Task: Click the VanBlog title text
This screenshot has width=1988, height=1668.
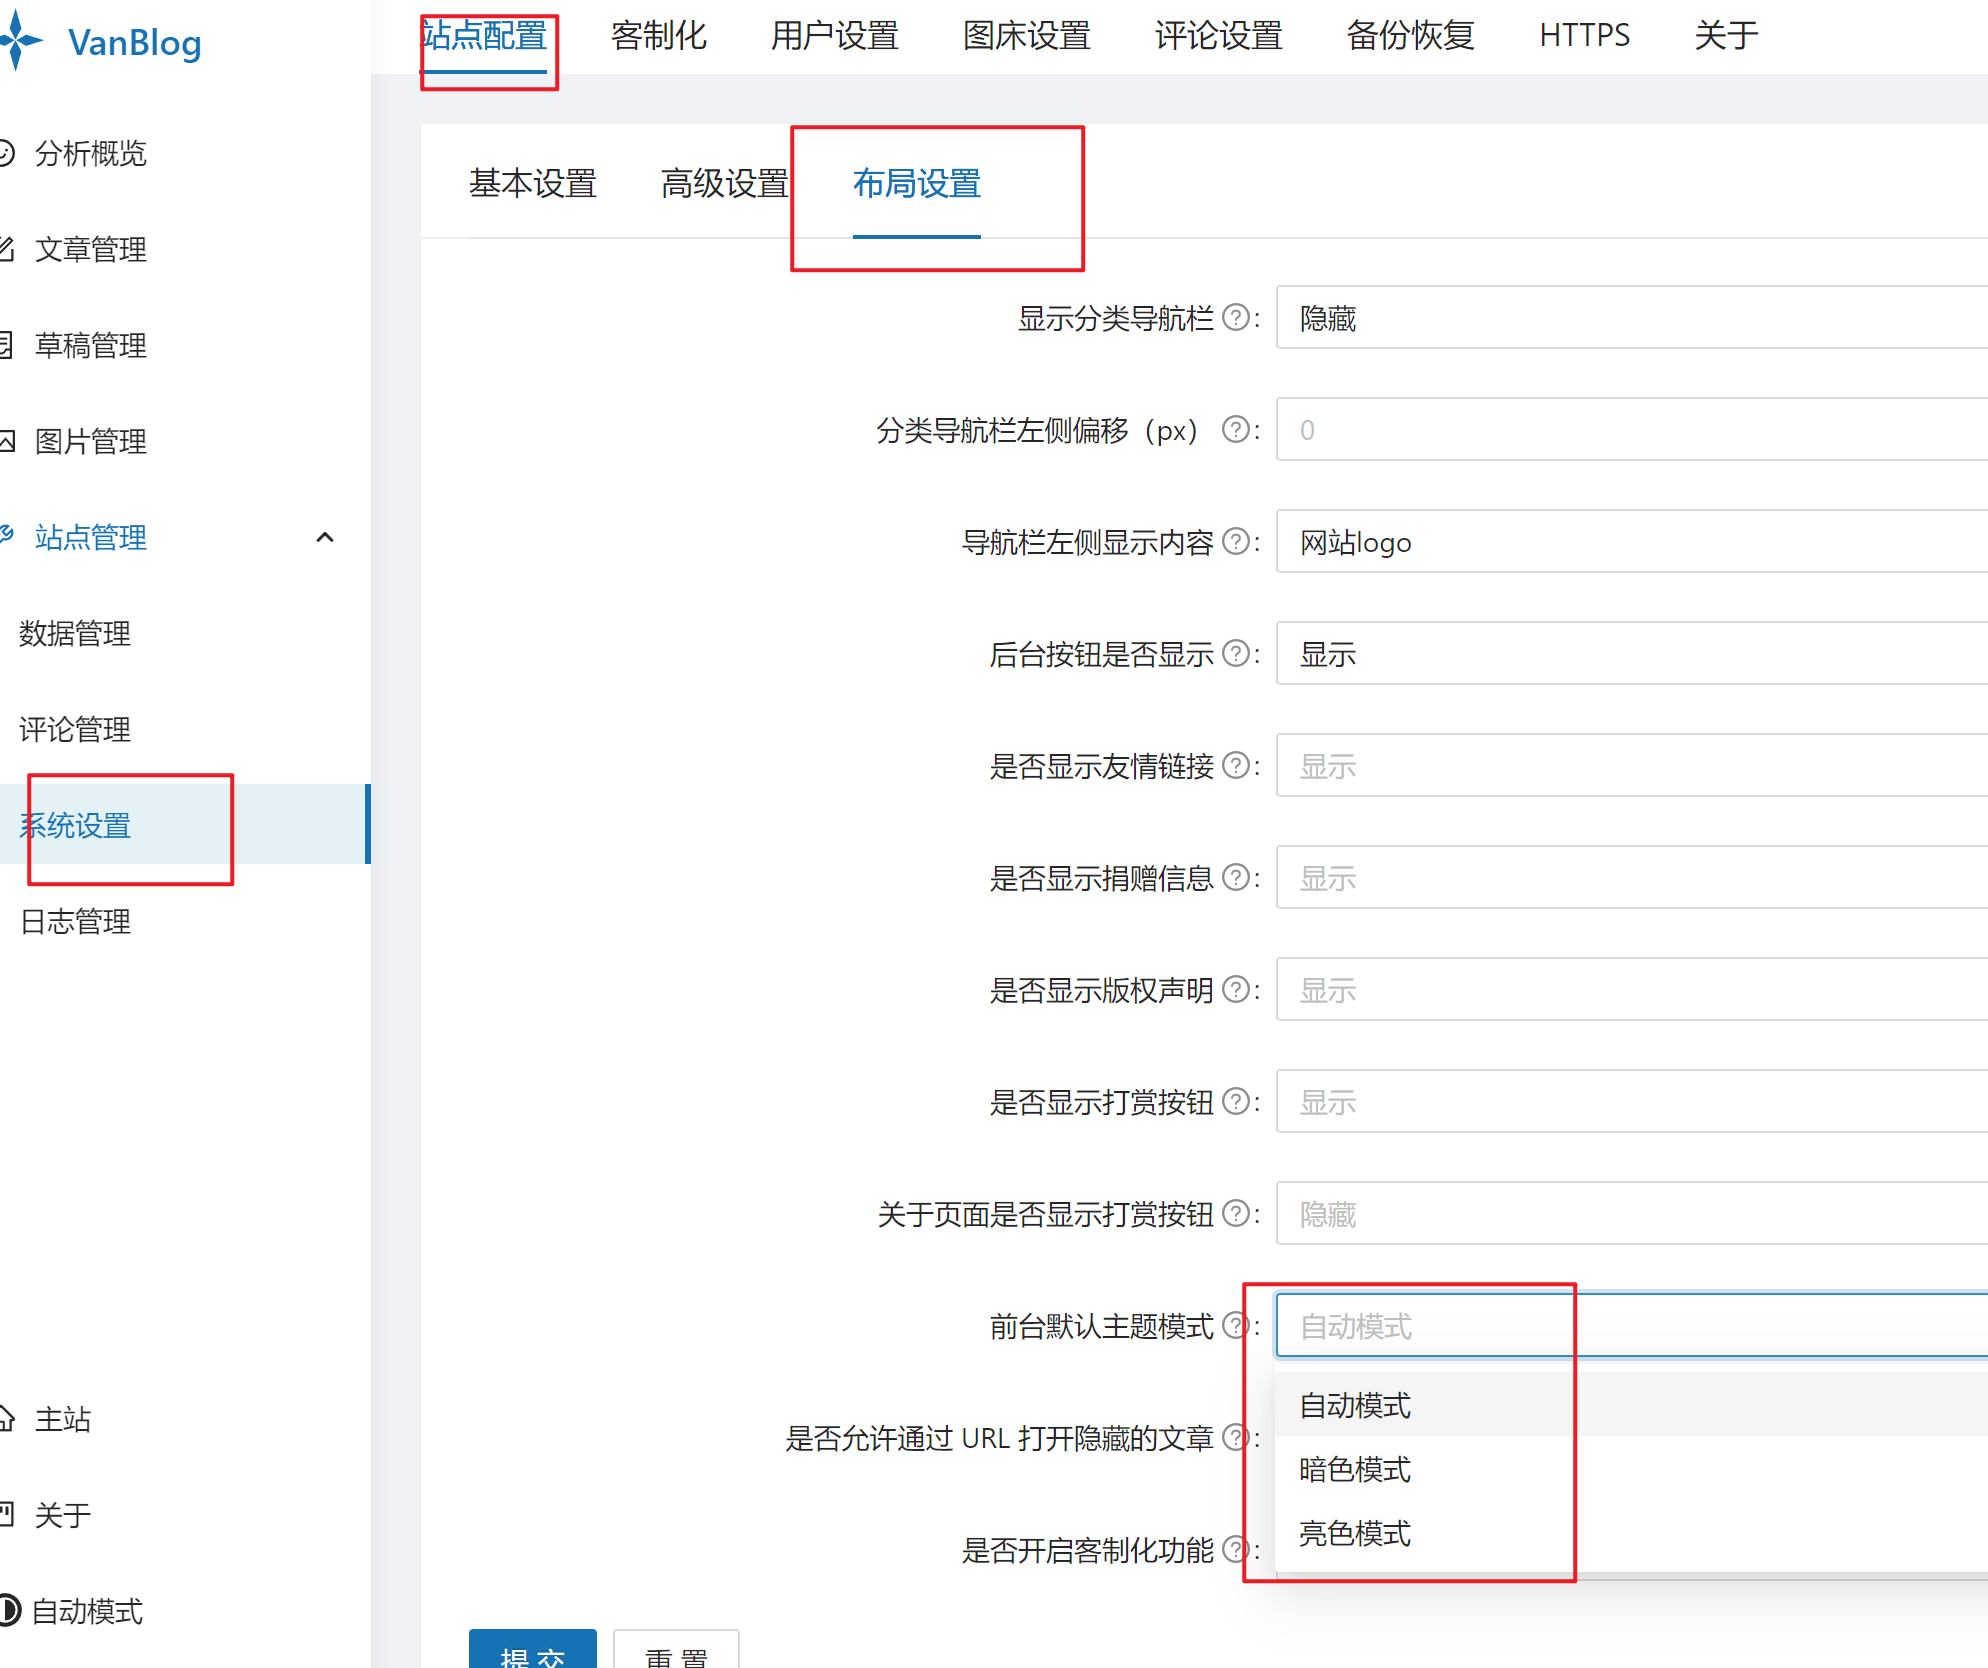Action: [x=135, y=42]
